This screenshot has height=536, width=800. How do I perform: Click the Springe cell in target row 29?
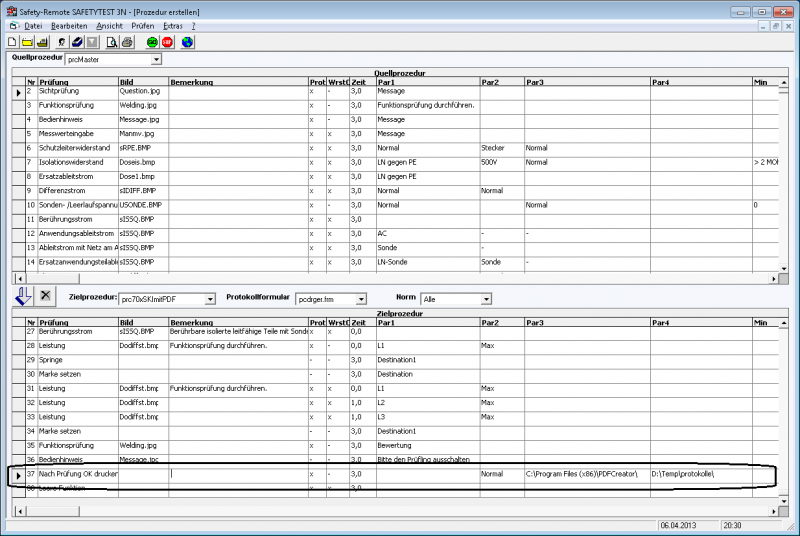pyautogui.click(x=78, y=360)
